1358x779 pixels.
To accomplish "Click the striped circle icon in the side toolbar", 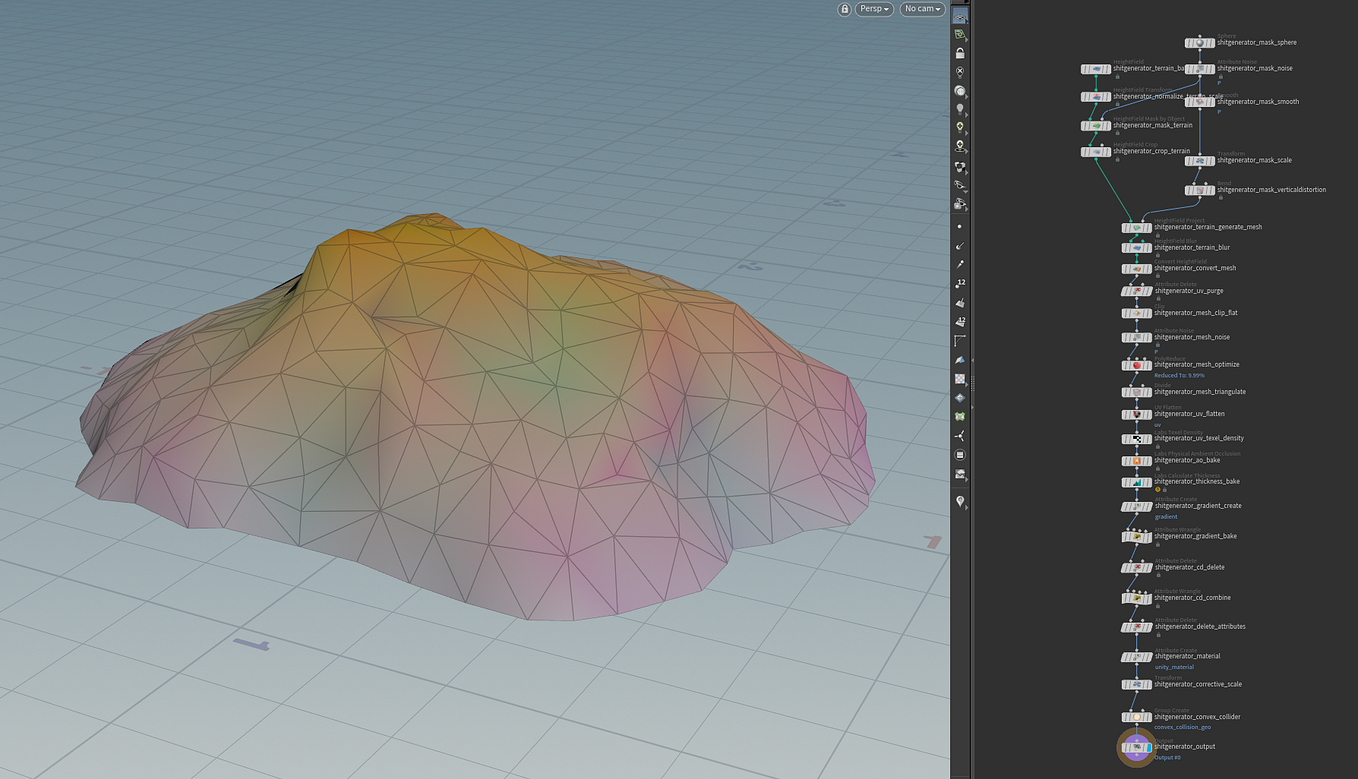I will click(960, 455).
